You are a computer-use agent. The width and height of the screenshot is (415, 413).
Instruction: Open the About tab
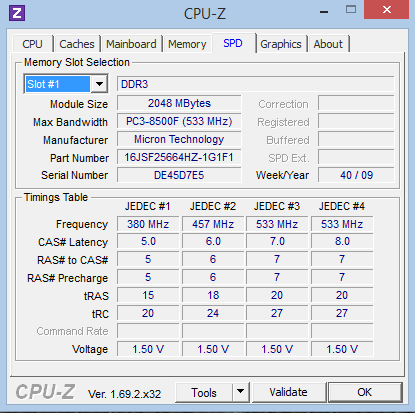(x=328, y=44)
